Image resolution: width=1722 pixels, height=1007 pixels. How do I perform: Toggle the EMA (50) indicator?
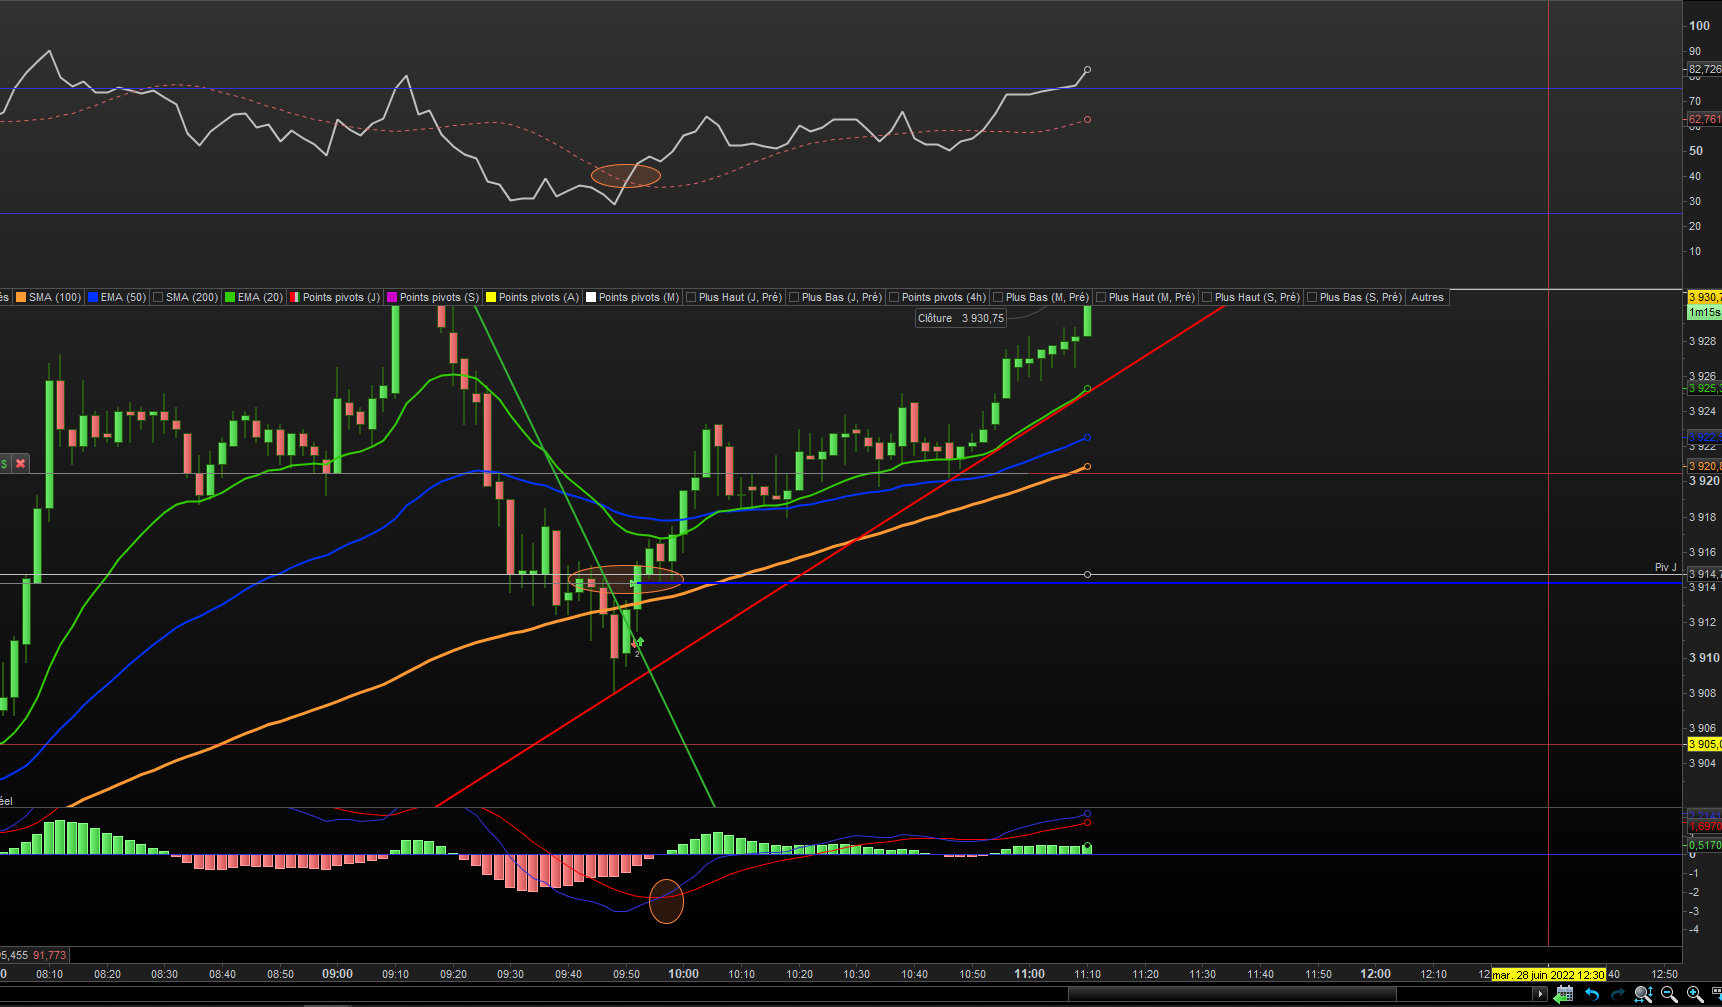point(117,297)
